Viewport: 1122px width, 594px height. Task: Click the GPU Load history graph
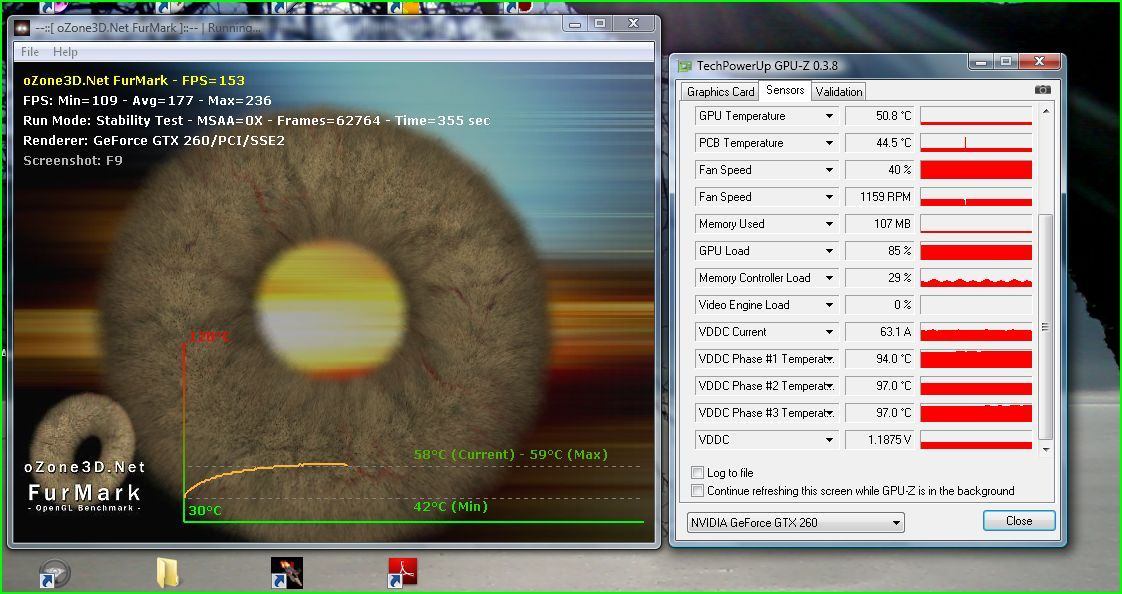[976, 251]
